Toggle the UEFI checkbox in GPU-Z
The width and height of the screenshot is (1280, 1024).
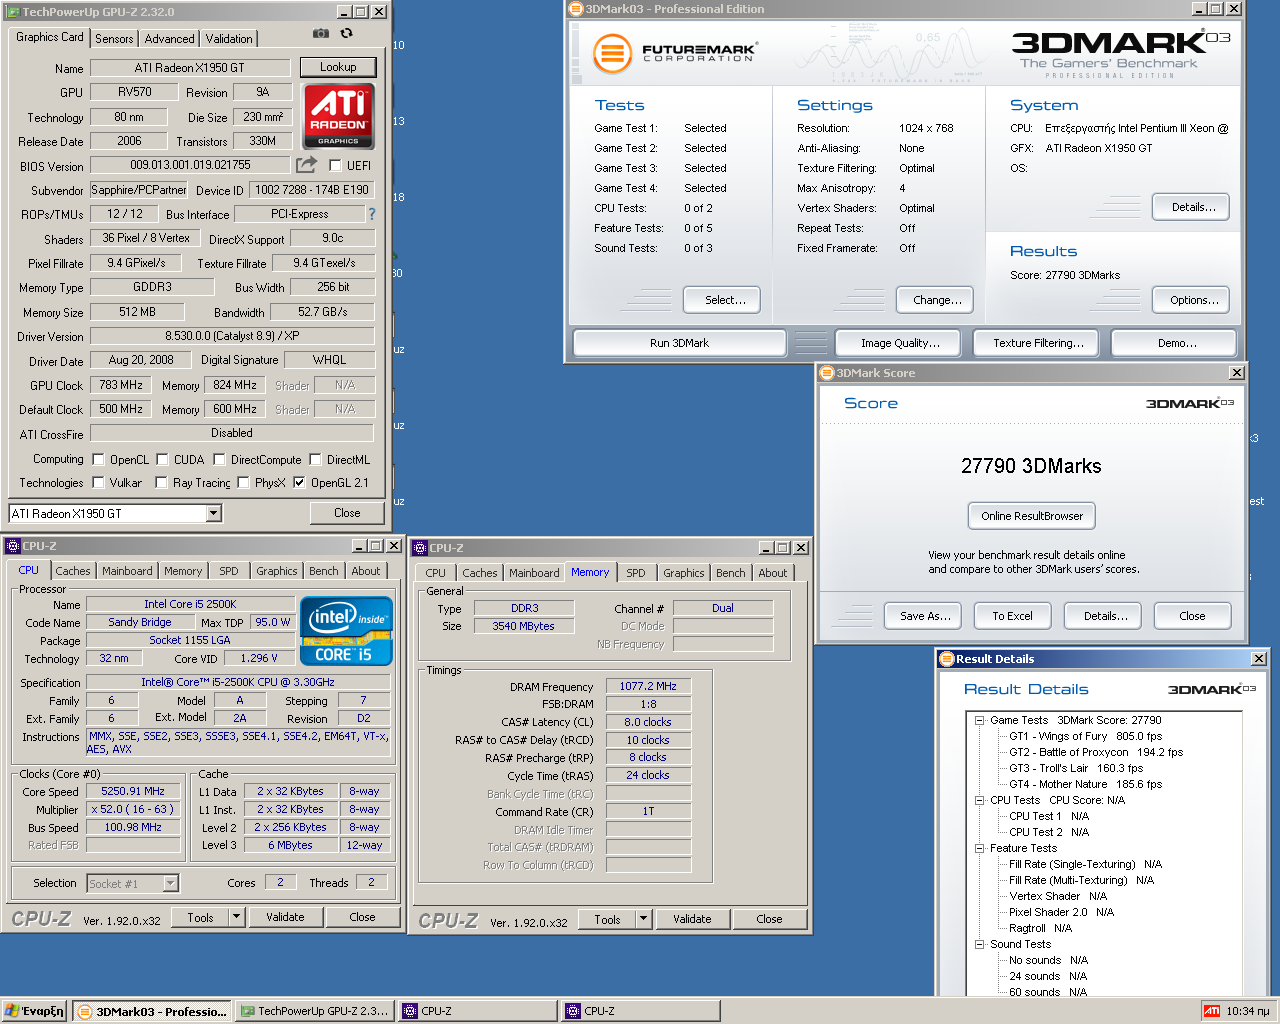pos(335,165)
